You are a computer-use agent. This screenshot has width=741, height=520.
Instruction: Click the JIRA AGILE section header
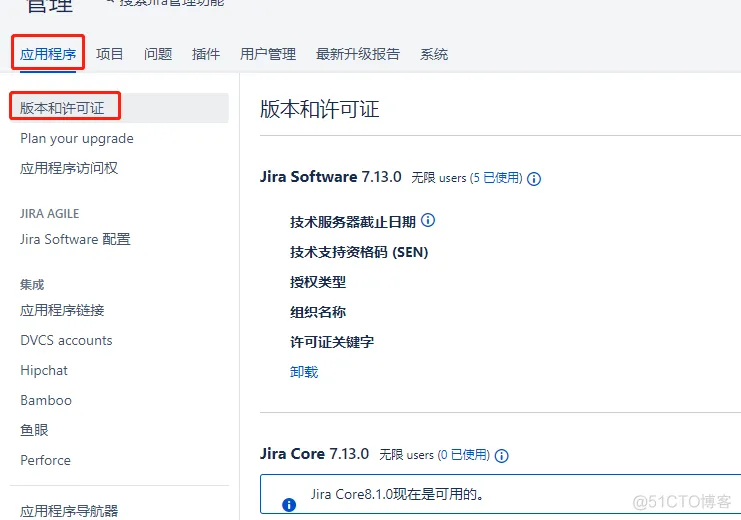pos(50,214)
